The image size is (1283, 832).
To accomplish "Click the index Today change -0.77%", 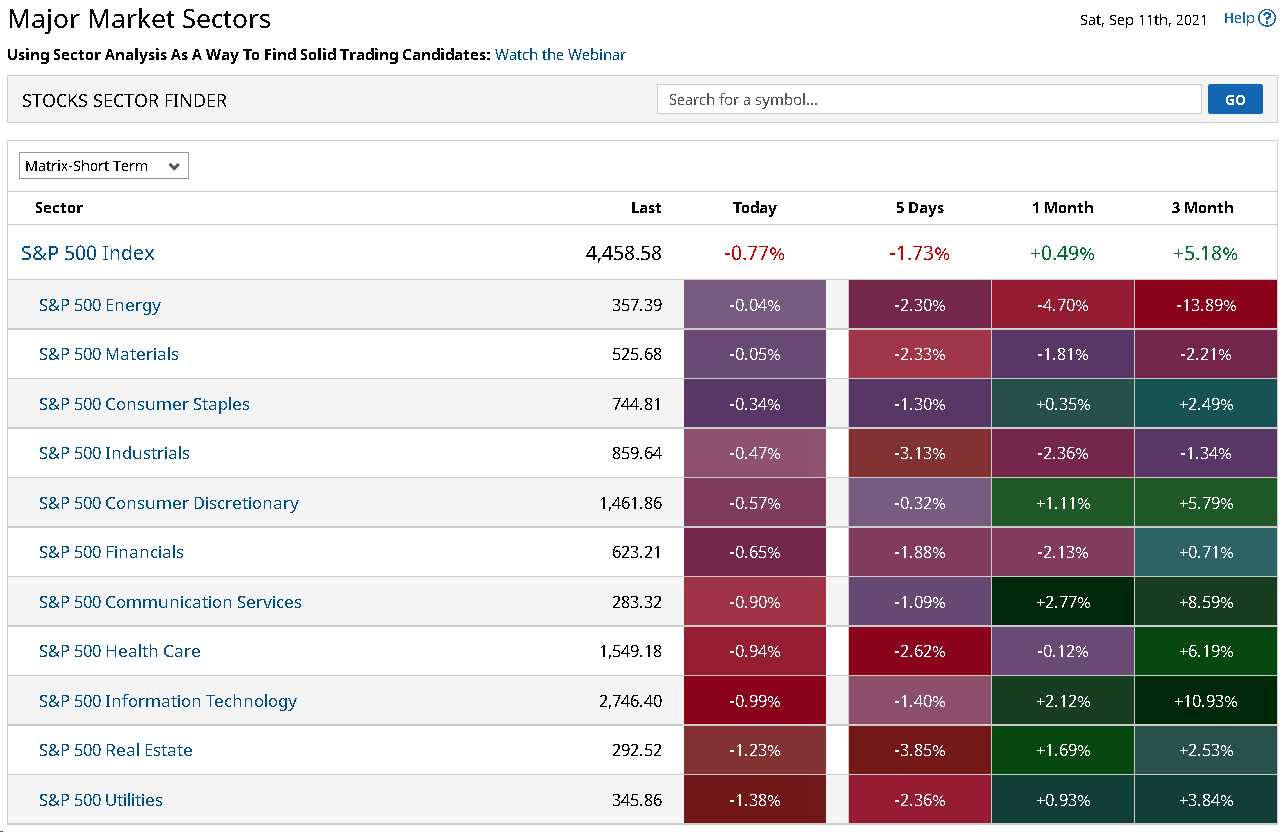I will click(755, 254).
